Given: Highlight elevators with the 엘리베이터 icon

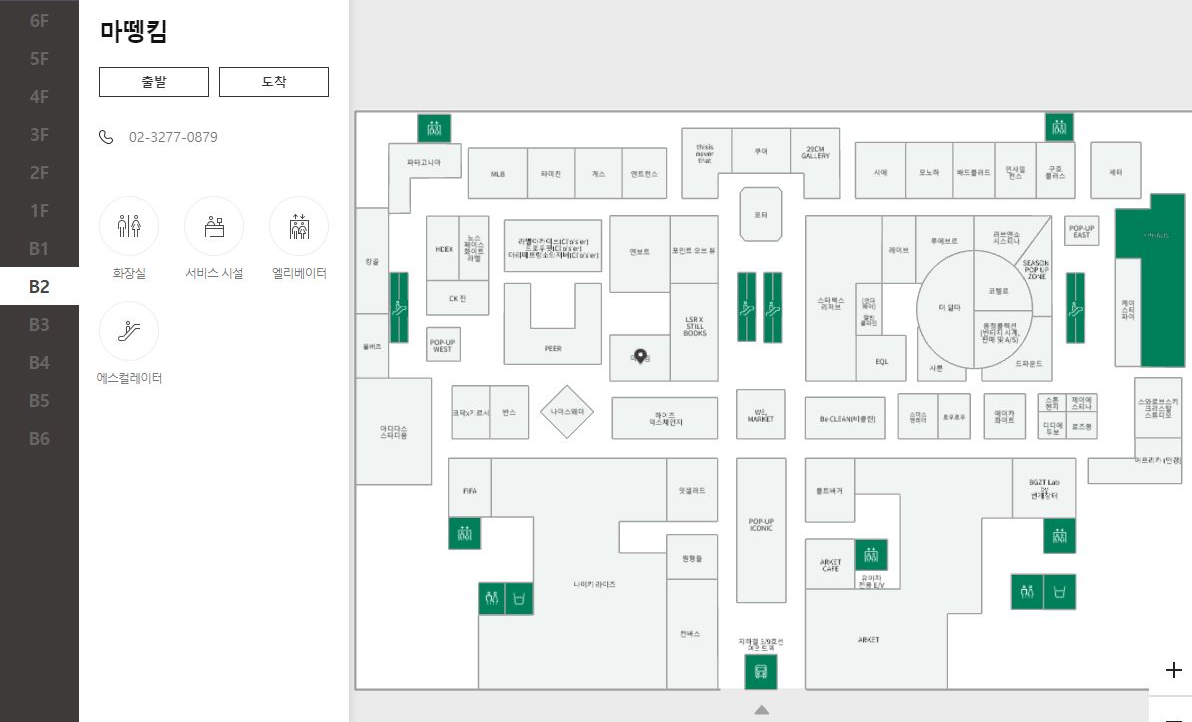Looking at the screenshot, I should click(299, 226).
